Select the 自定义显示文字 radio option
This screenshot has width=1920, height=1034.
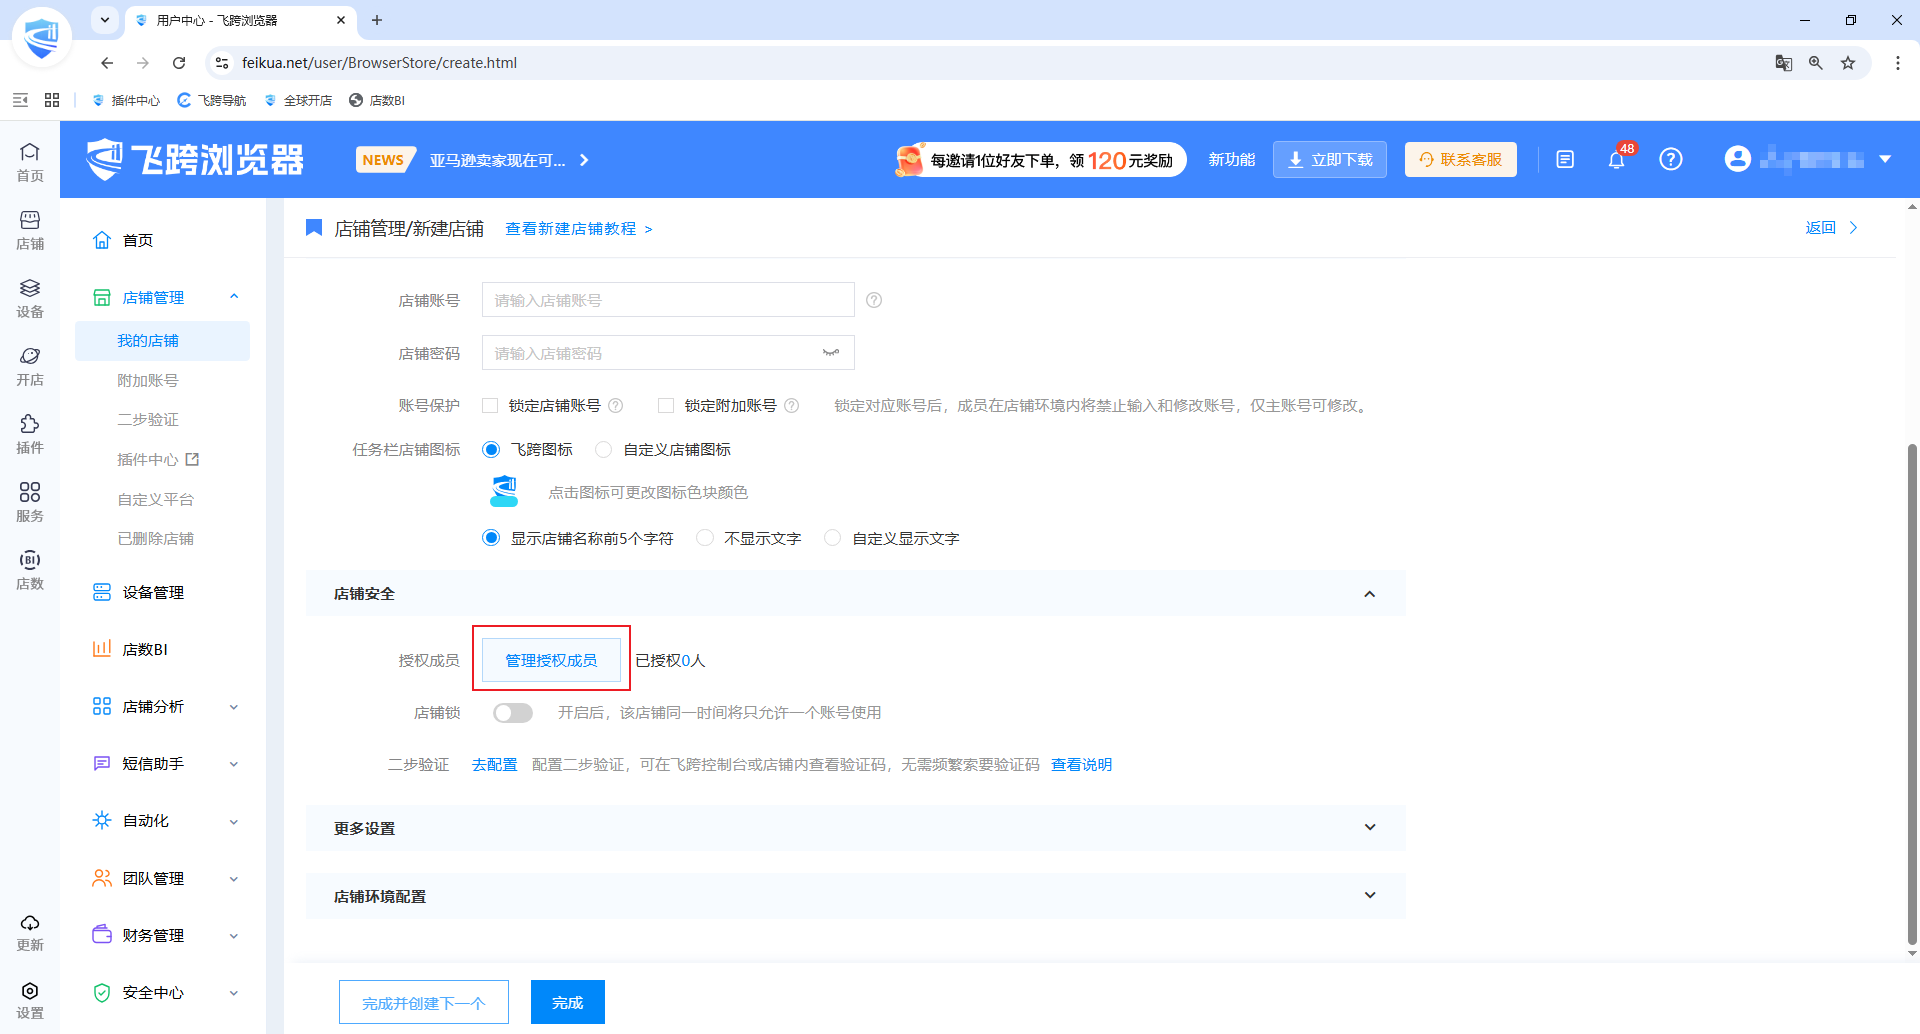(x=832, y=538)
